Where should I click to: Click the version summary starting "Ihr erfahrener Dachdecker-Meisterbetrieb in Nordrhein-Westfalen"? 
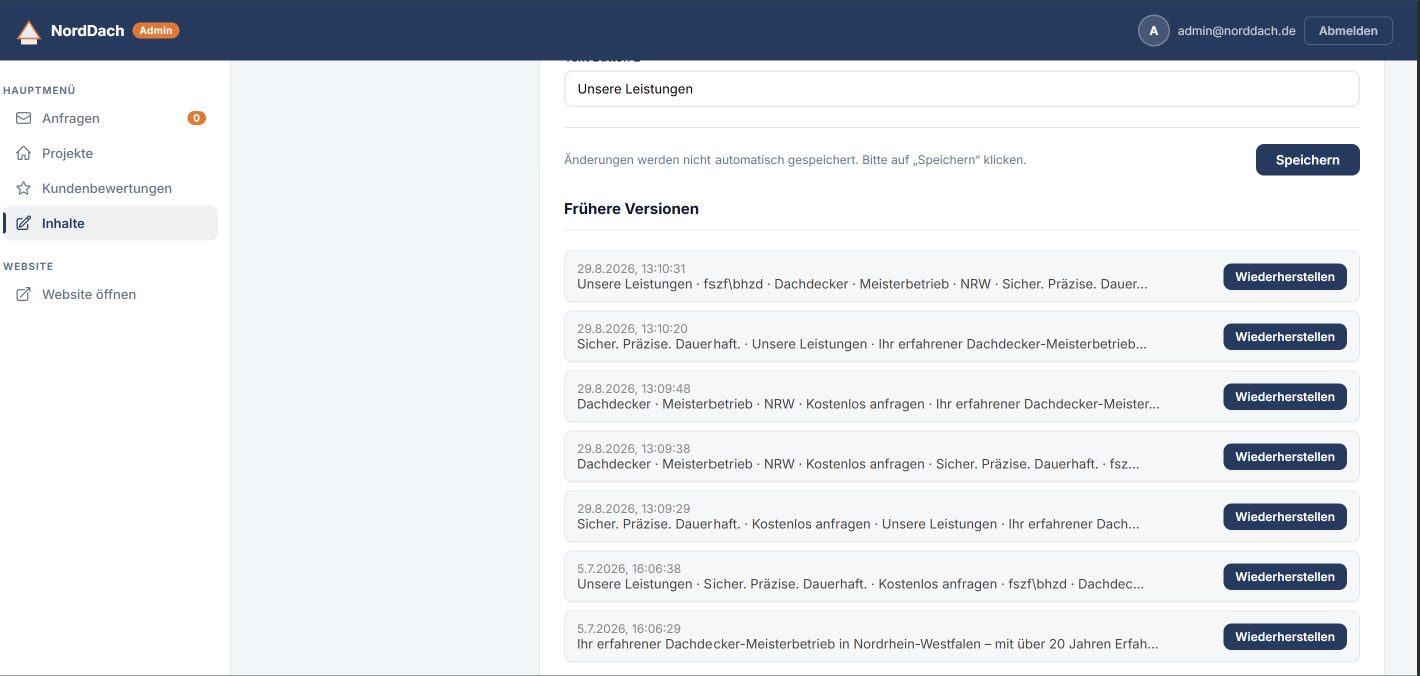point(868,644)
